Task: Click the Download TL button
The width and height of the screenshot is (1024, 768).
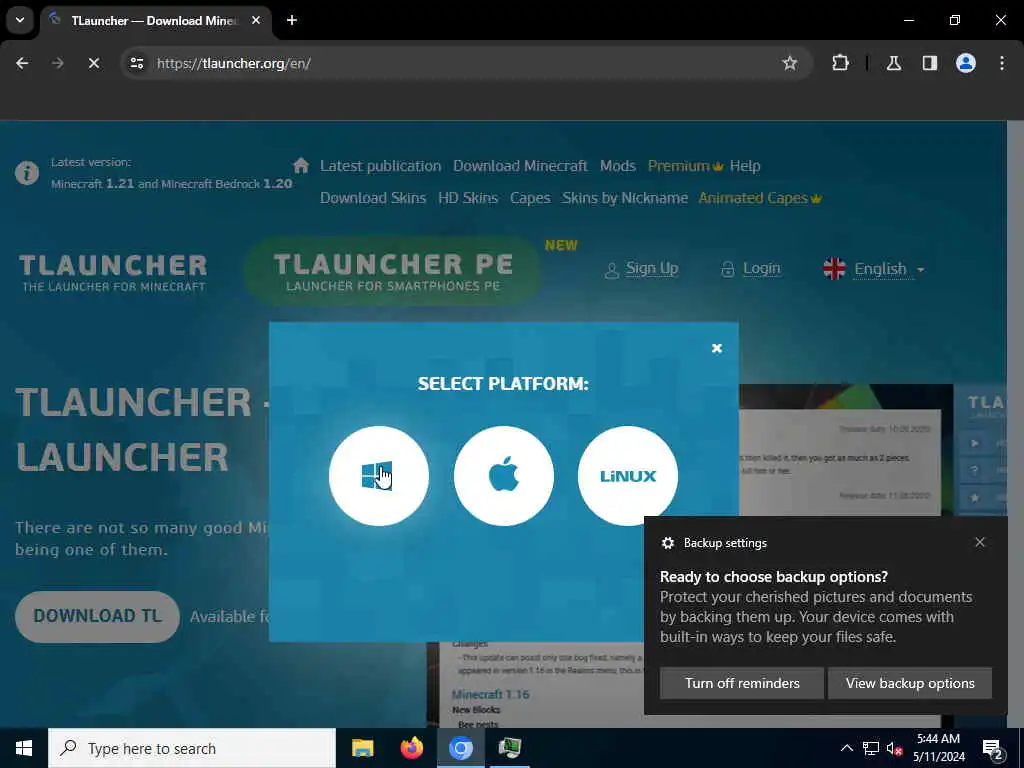Action: point(97,616)
